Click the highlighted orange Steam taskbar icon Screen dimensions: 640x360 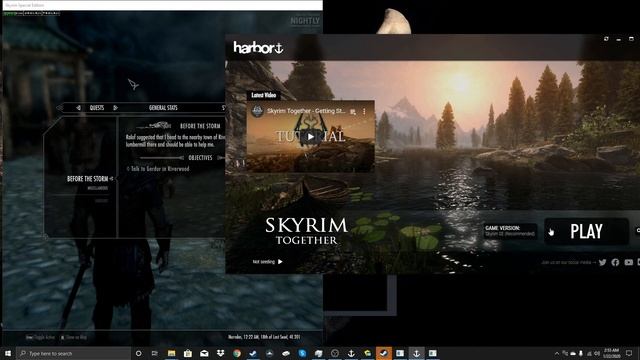point(384,353)
